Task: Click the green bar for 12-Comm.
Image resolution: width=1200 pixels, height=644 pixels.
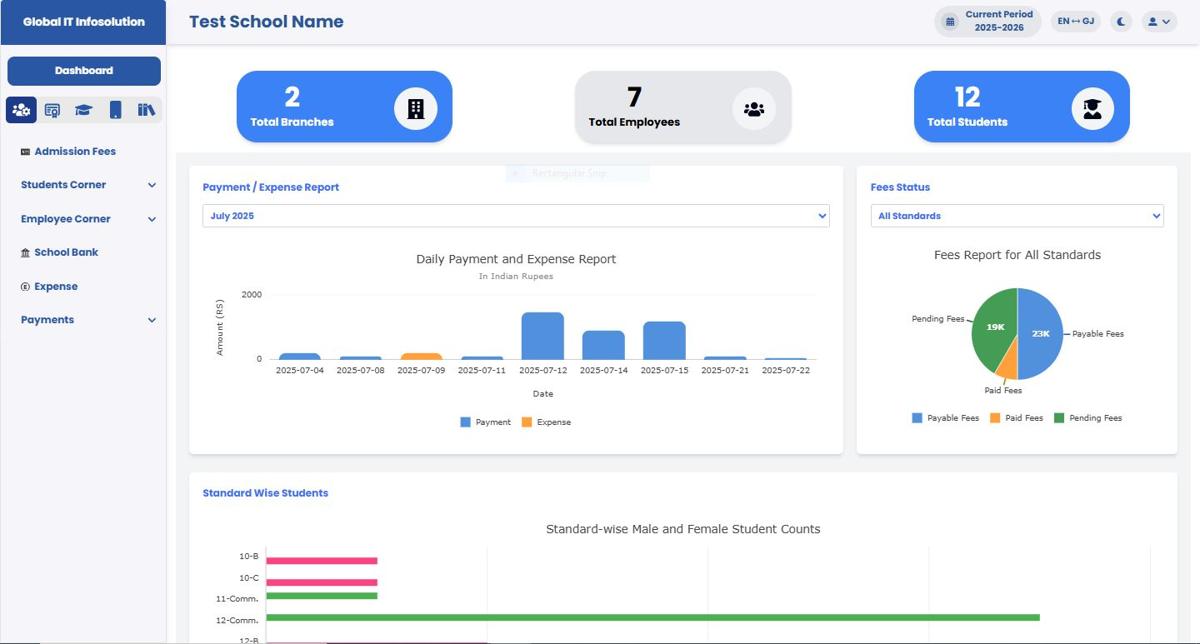Action: pyautogui.click(x=653, y=618)
